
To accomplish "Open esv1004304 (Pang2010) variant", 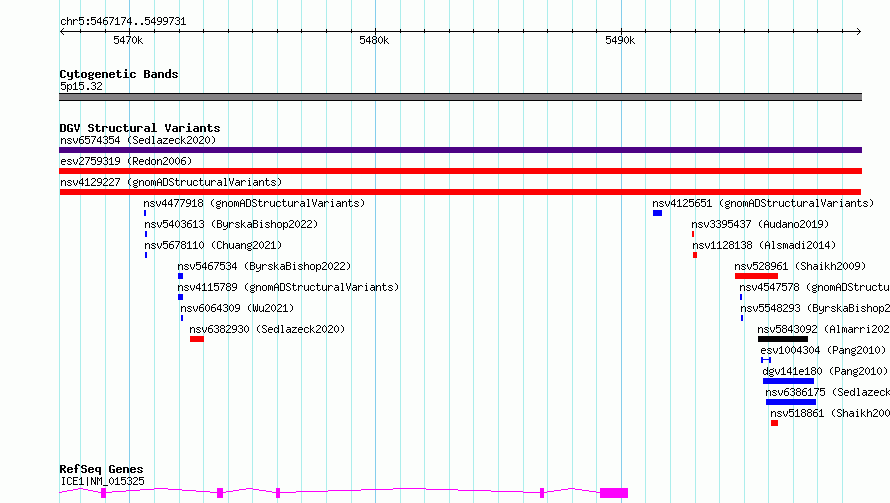I will click(823, 350).
